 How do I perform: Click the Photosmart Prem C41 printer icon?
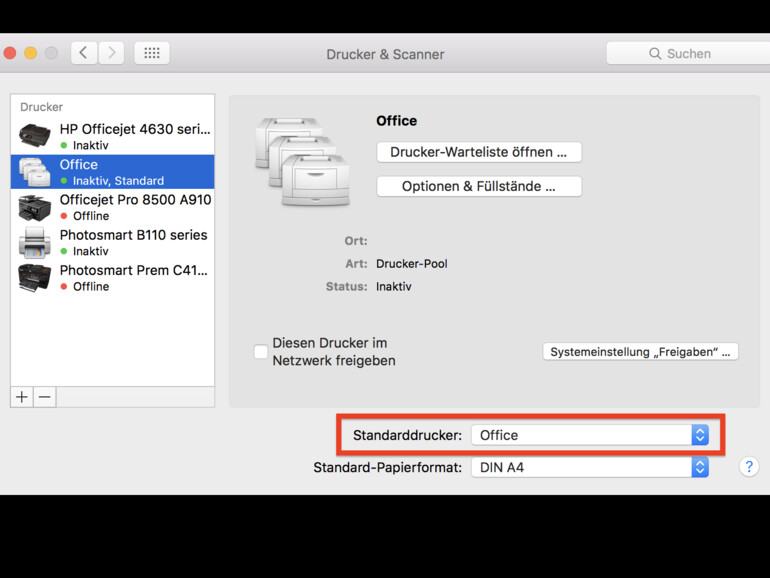click(34, 278)
